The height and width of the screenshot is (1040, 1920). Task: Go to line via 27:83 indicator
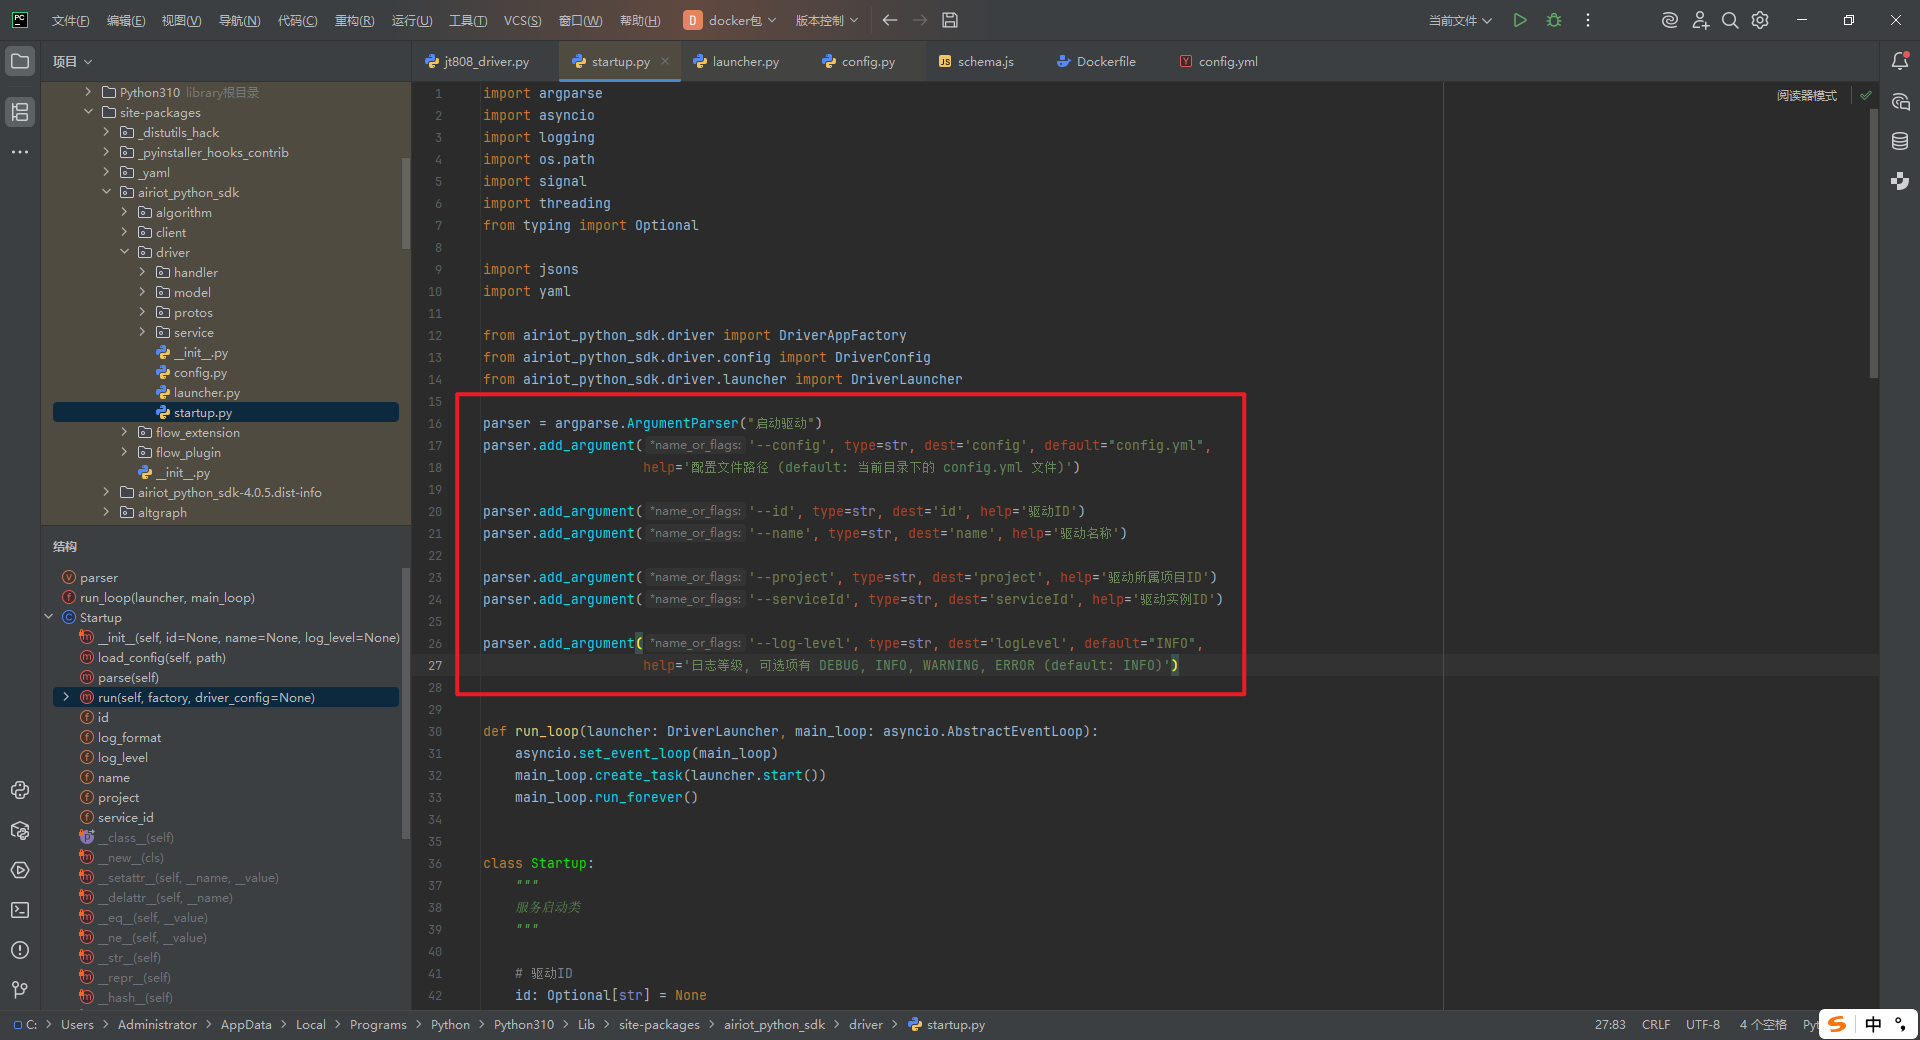click(x=1610, y=1024)
